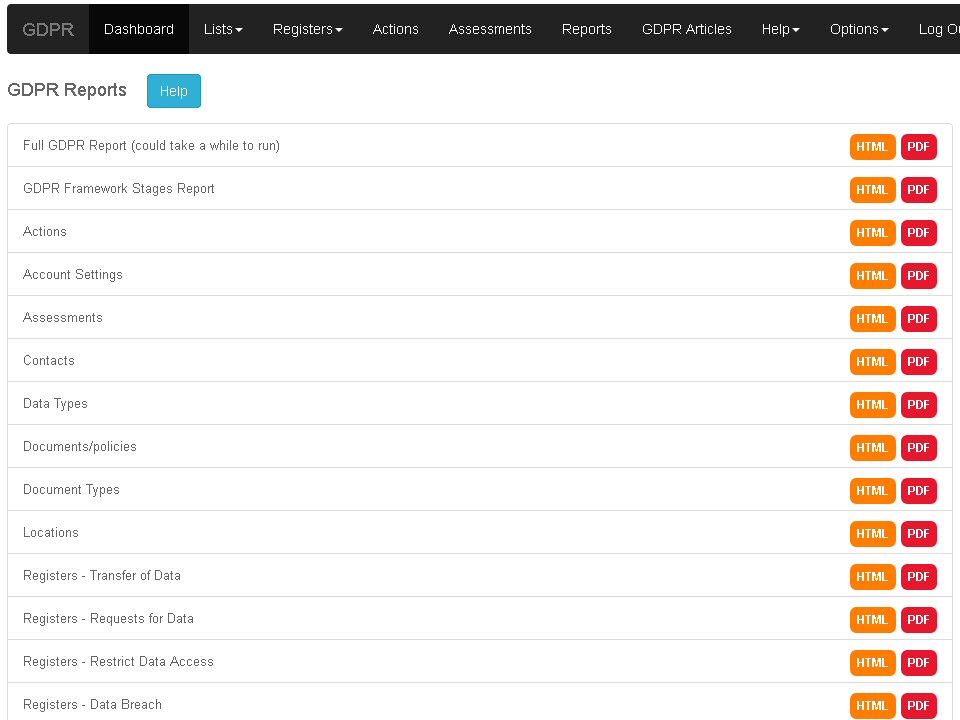Viewport: 960px width, 720px height.
Task: Click the blue Help button
Action: click(x=174, y=91)
